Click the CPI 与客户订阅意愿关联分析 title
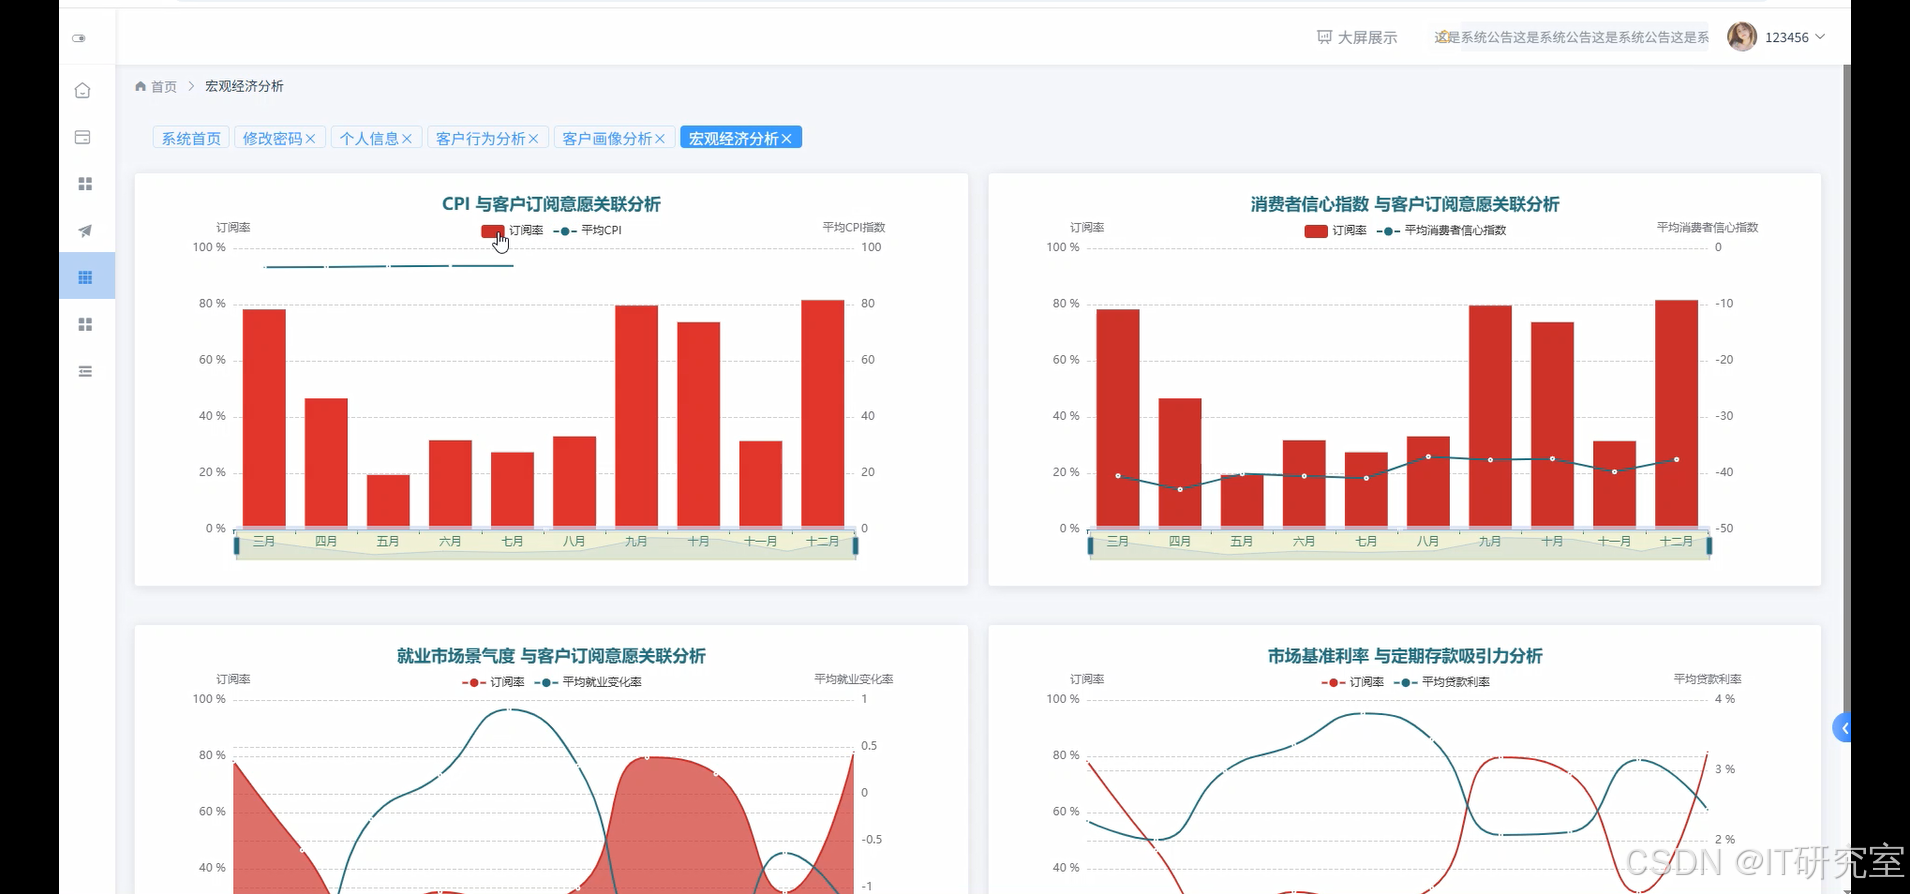The width and height of the screenshot is (1910, 894). click(x=551, y=204)
